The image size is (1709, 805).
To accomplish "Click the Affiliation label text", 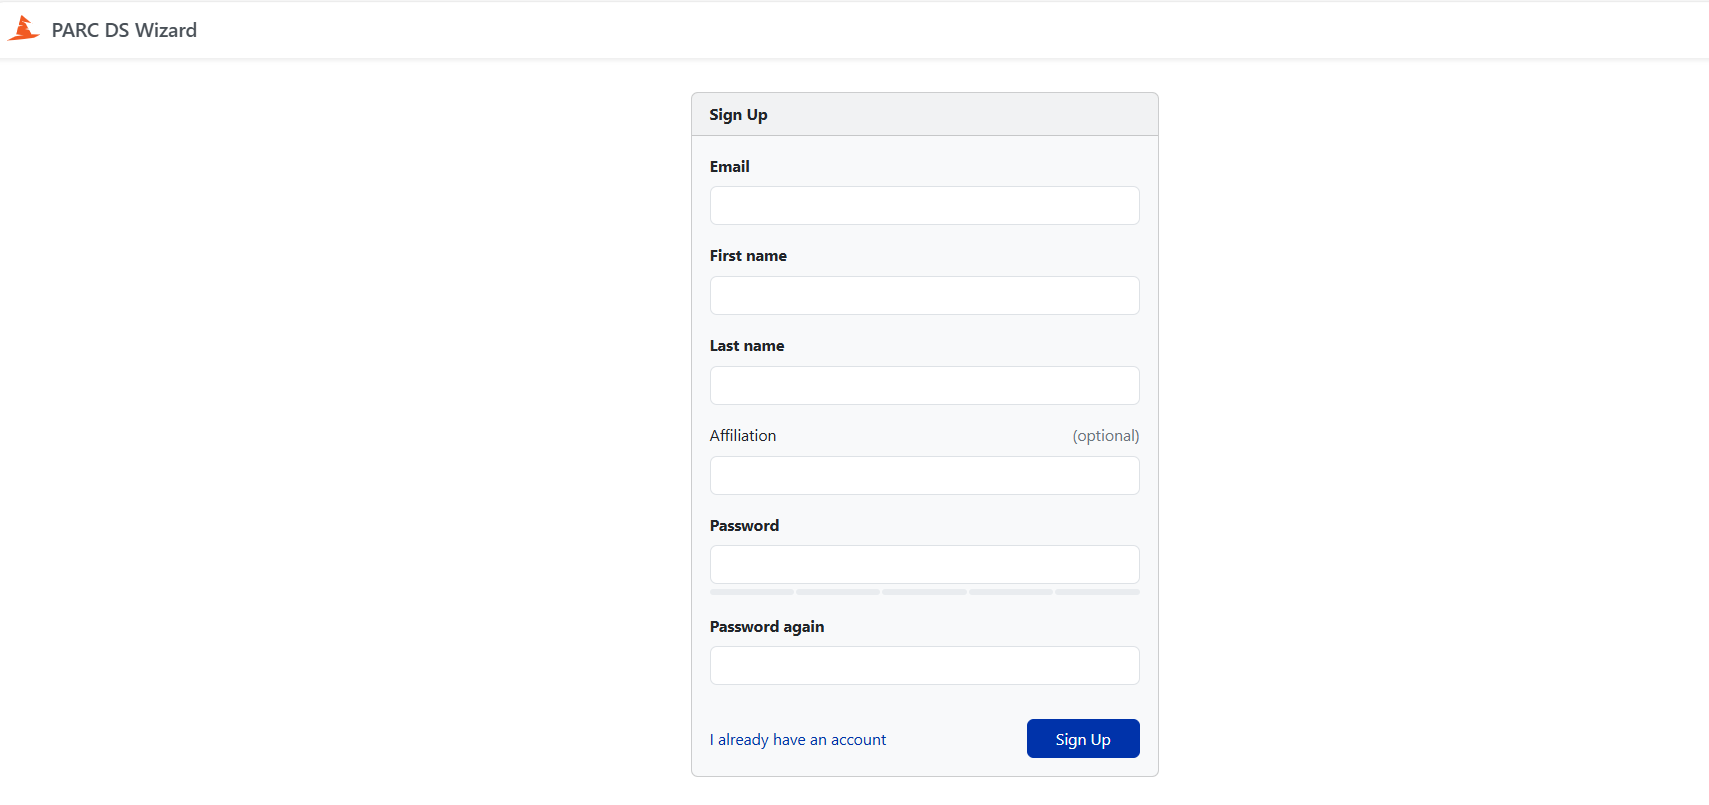I will [742, 436].
